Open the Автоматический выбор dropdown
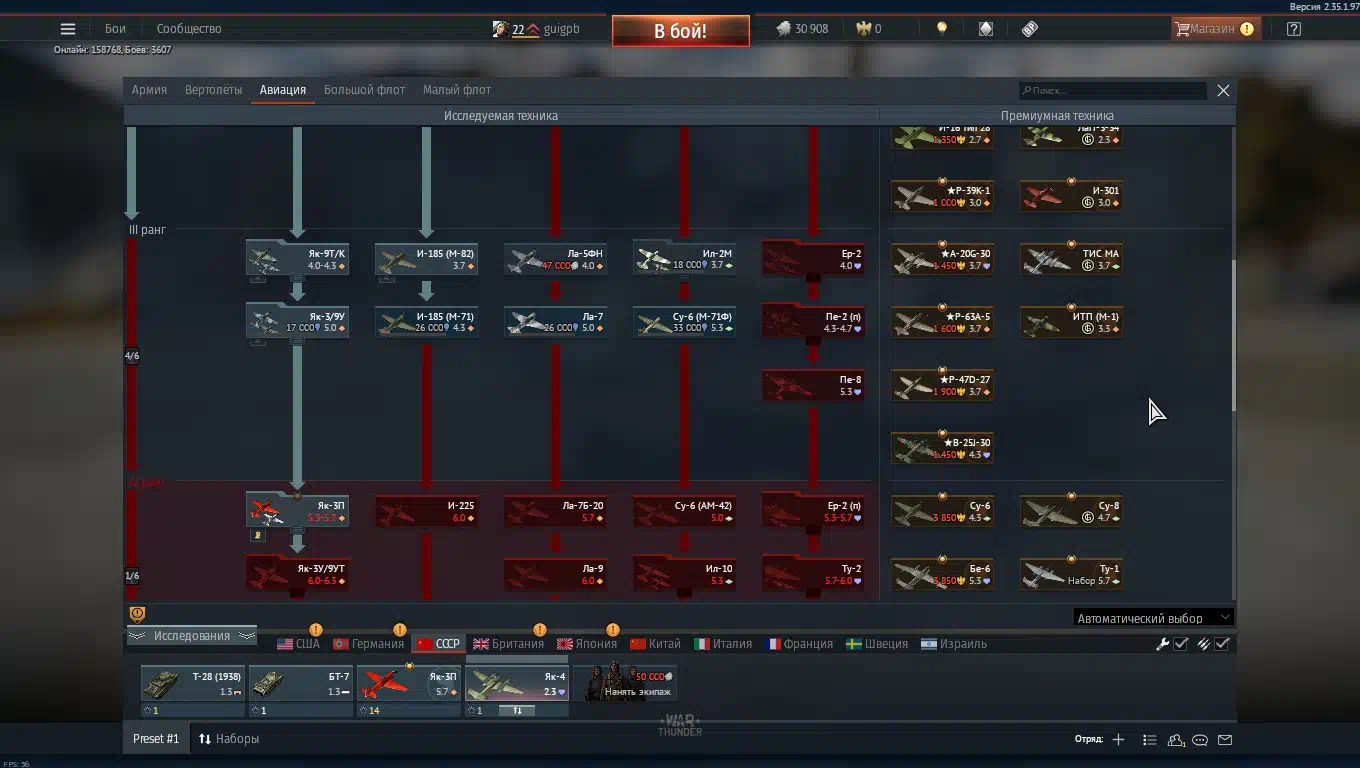Image resolution: width=1360 pixels, height=768 pixels. (x=1153, y=618)
